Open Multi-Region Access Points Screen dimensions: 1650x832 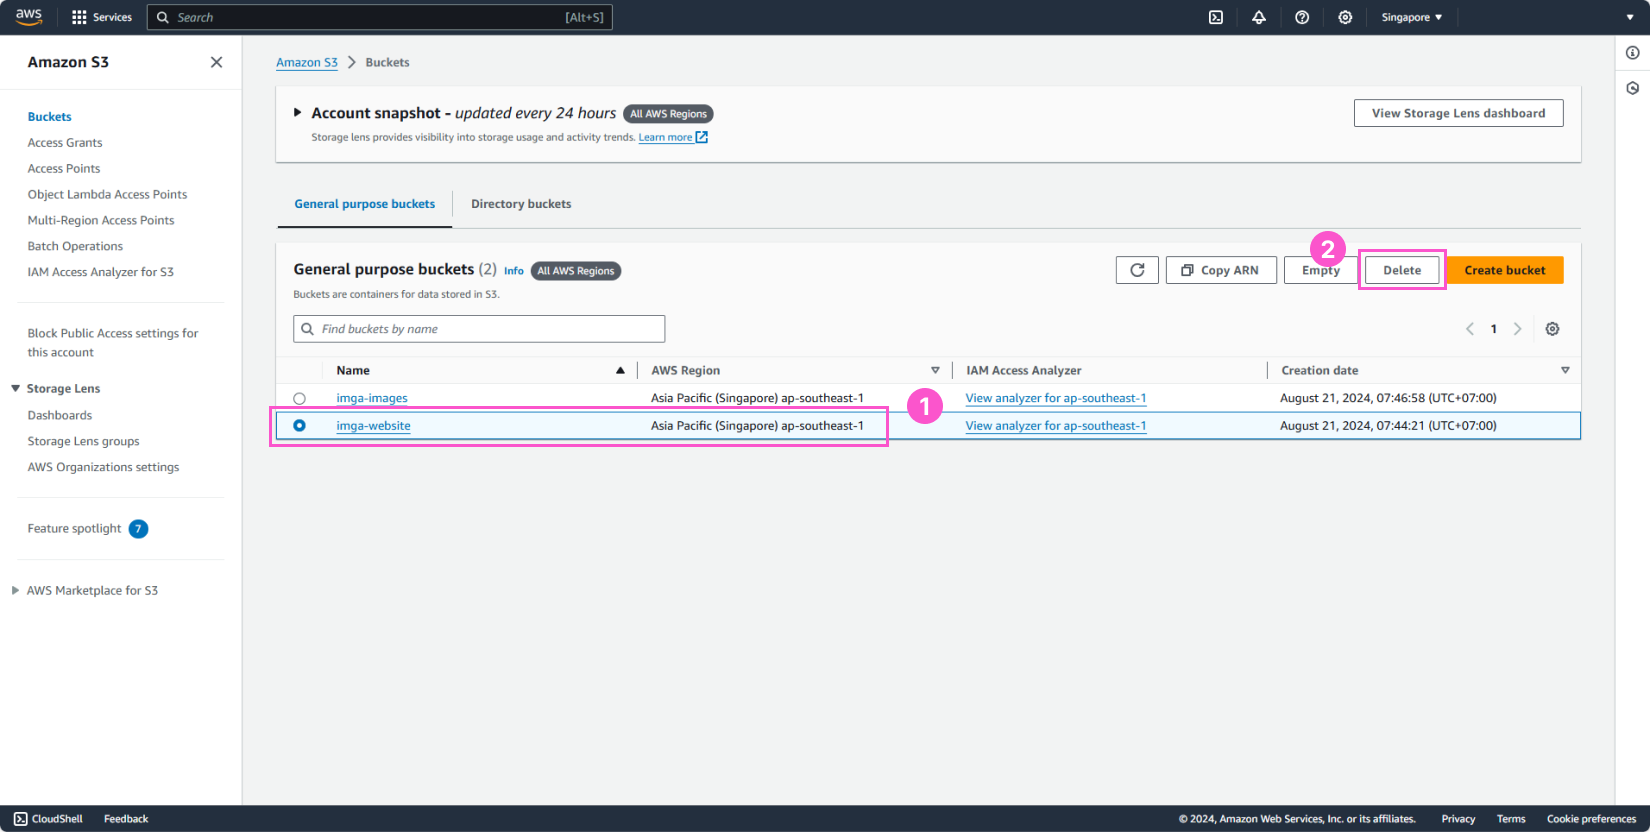pyautogui.click(x=101, y=221)
